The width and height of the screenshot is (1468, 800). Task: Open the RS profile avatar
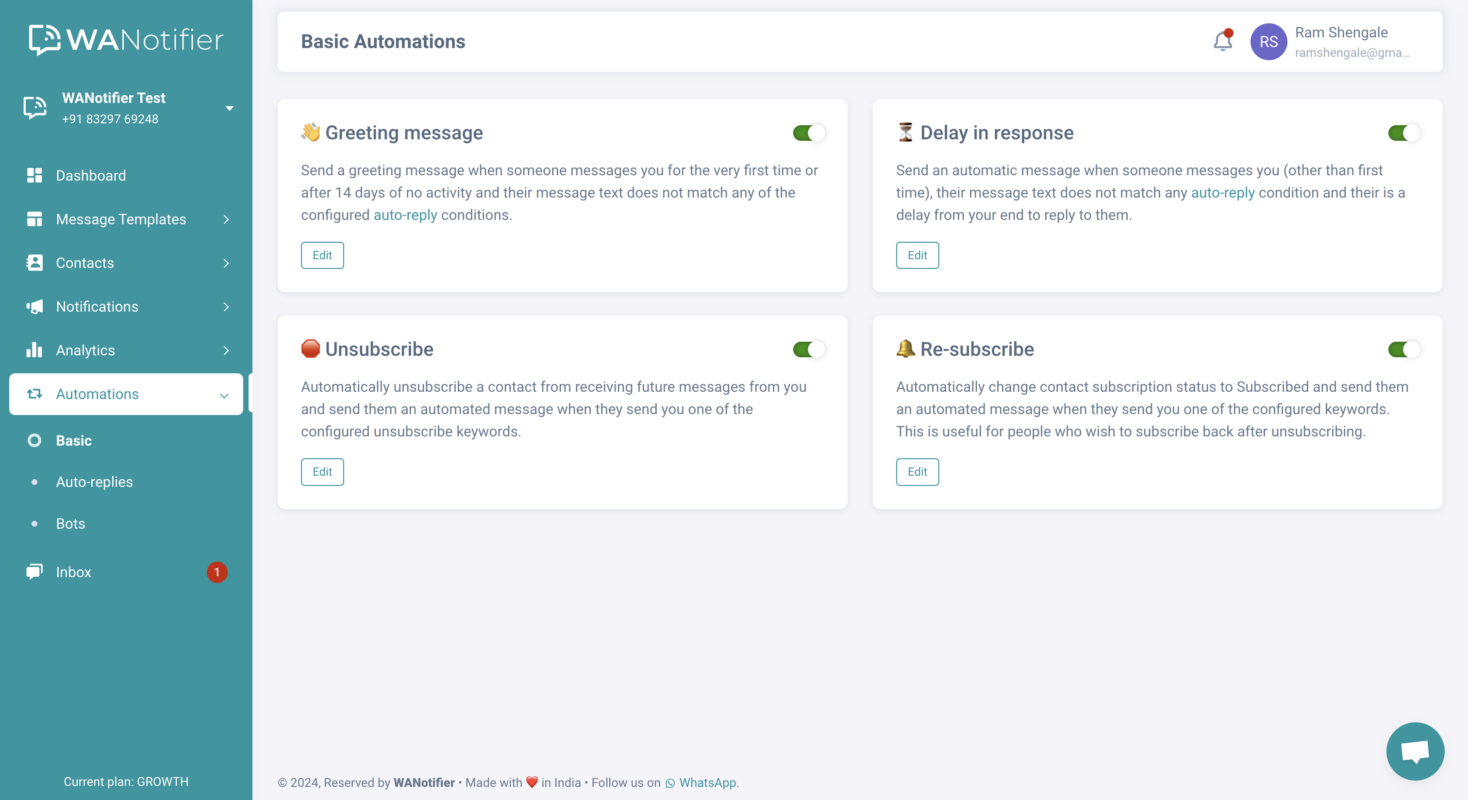pyautogui.click(x=1268, y=41)
